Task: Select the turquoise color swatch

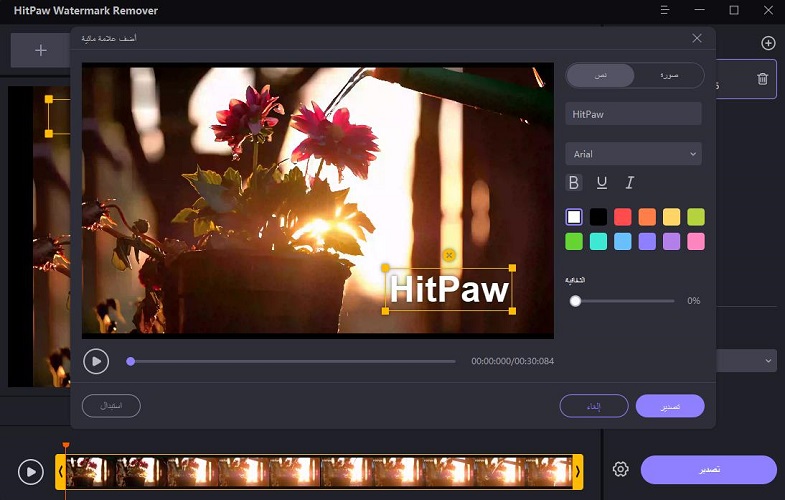Action: coord(598,241)
